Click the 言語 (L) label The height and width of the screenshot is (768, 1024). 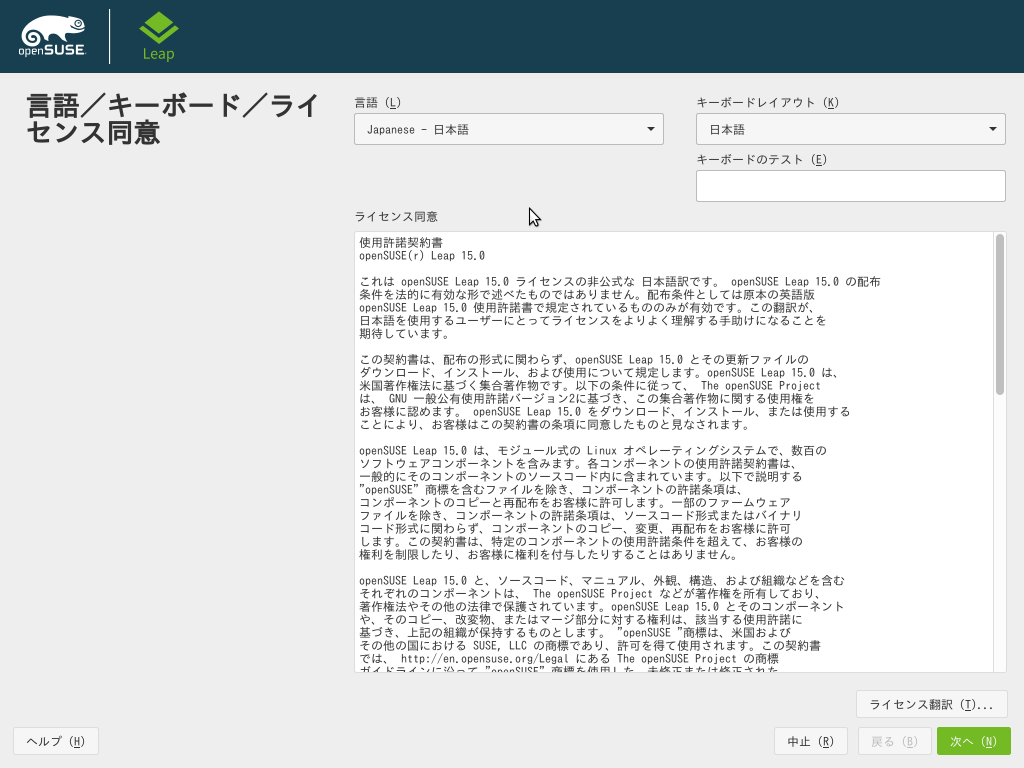tap(377, 103)
